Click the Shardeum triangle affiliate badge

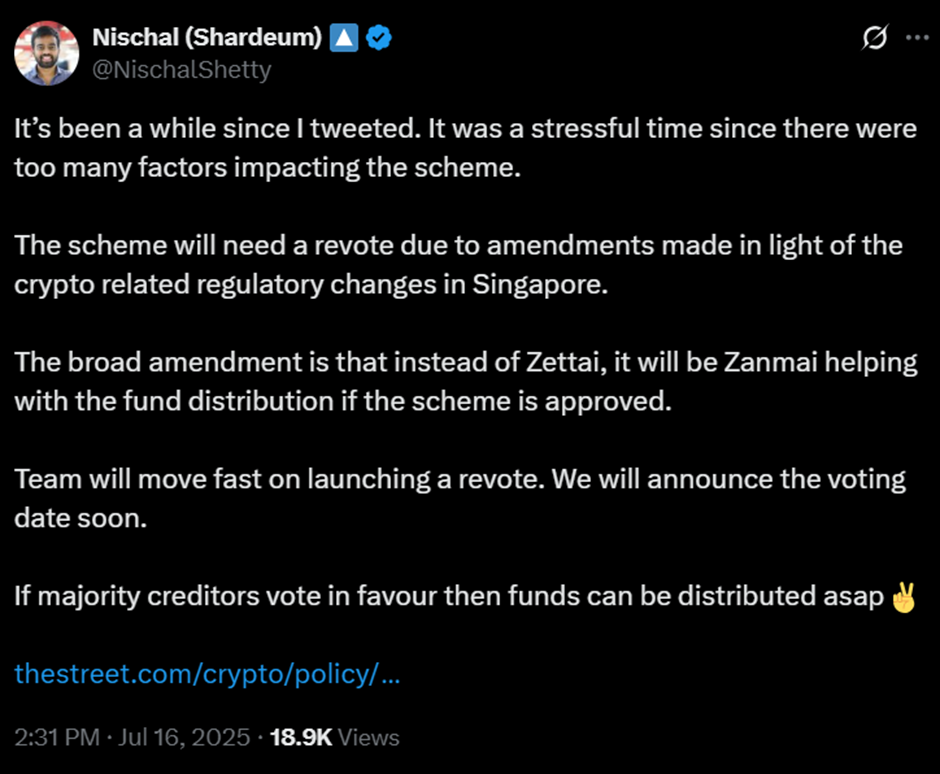tap(344, 38)
